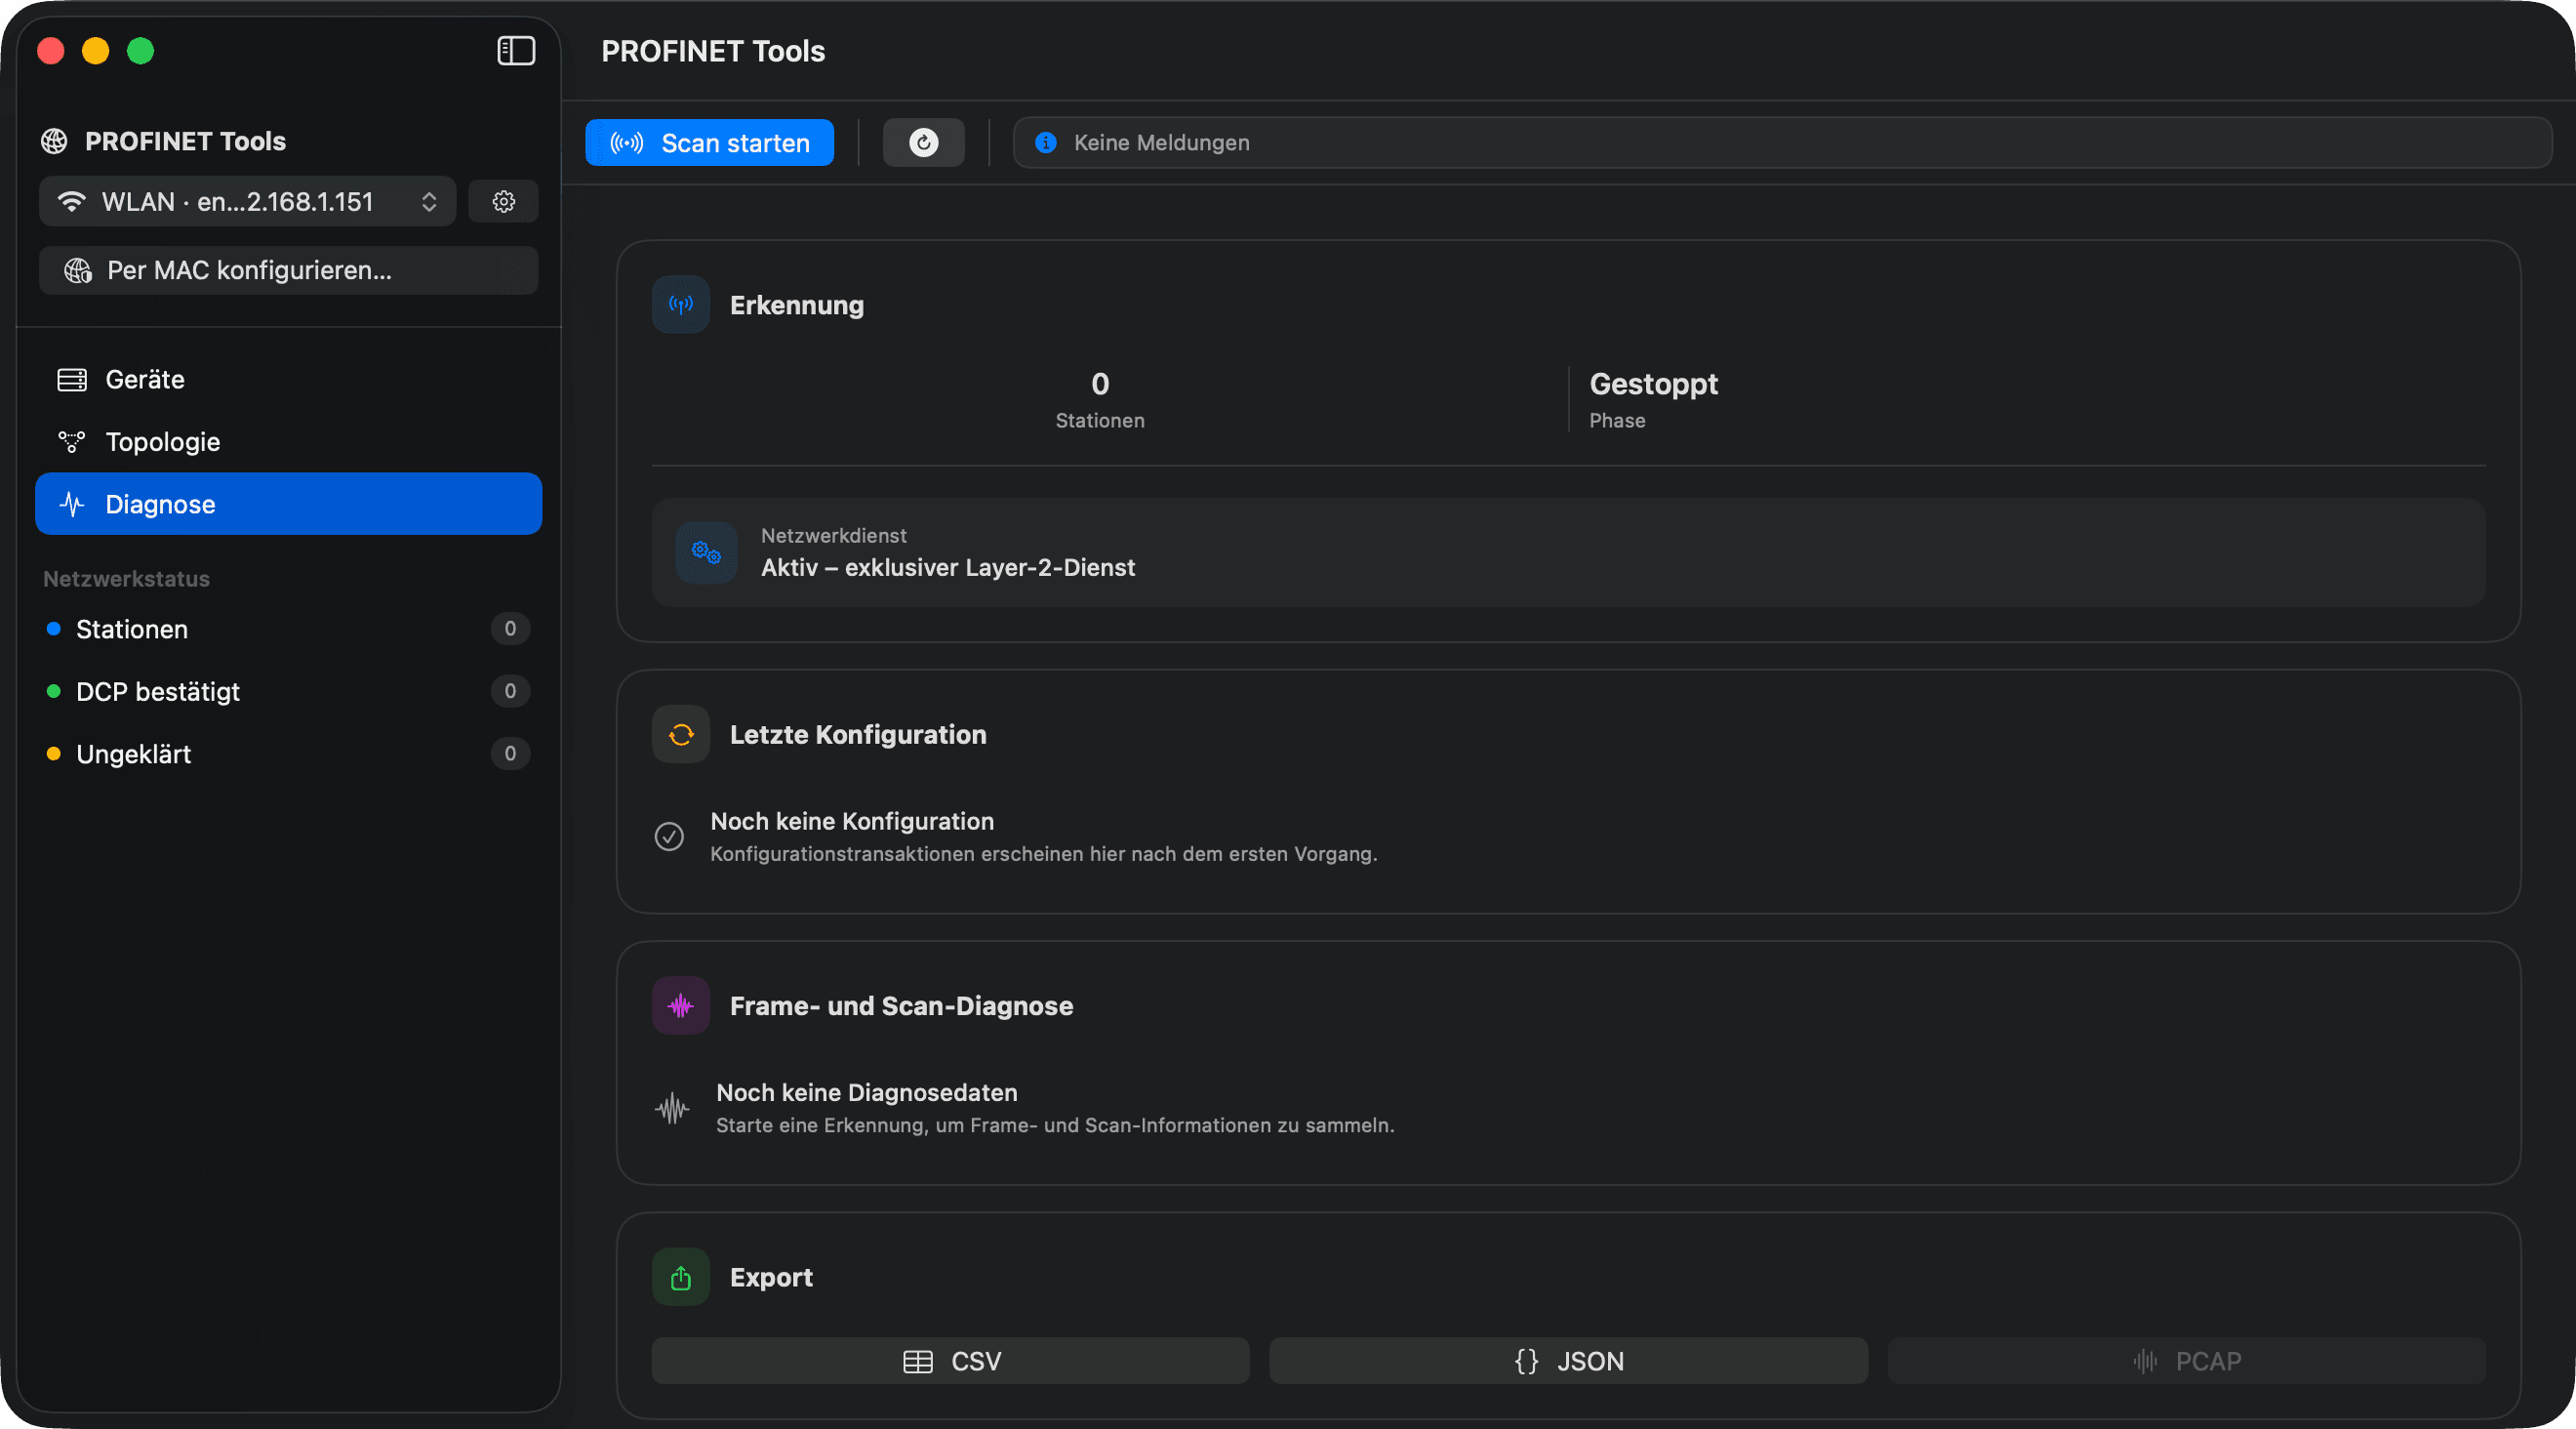Image resolution: width=2576 pixels, height=1429 pixels.
Task: Select the Diagnose sidebar item
Action: (289, 504)
